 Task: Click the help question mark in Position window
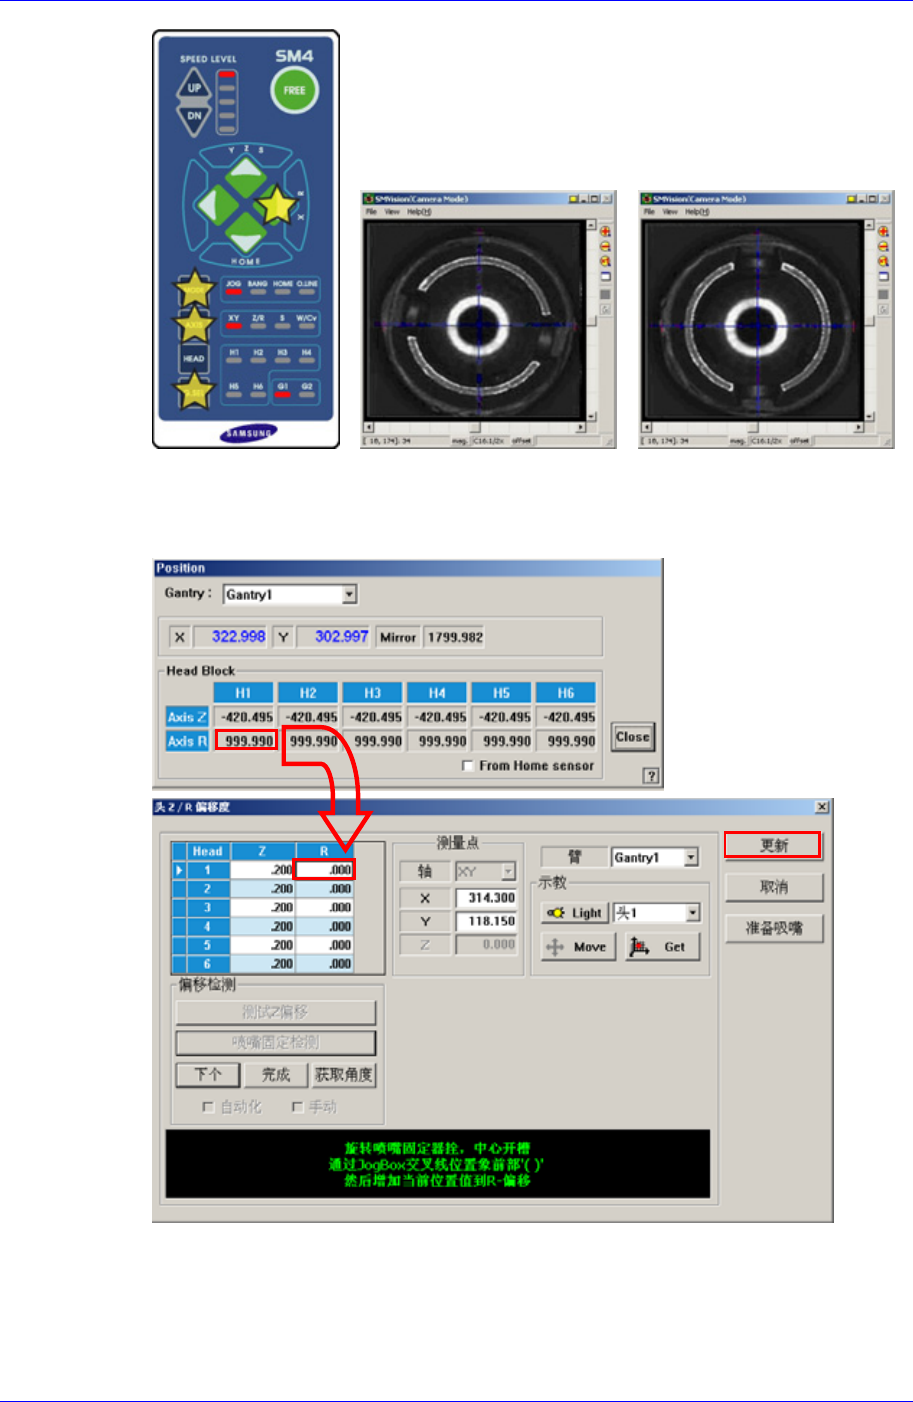point(651,776)
